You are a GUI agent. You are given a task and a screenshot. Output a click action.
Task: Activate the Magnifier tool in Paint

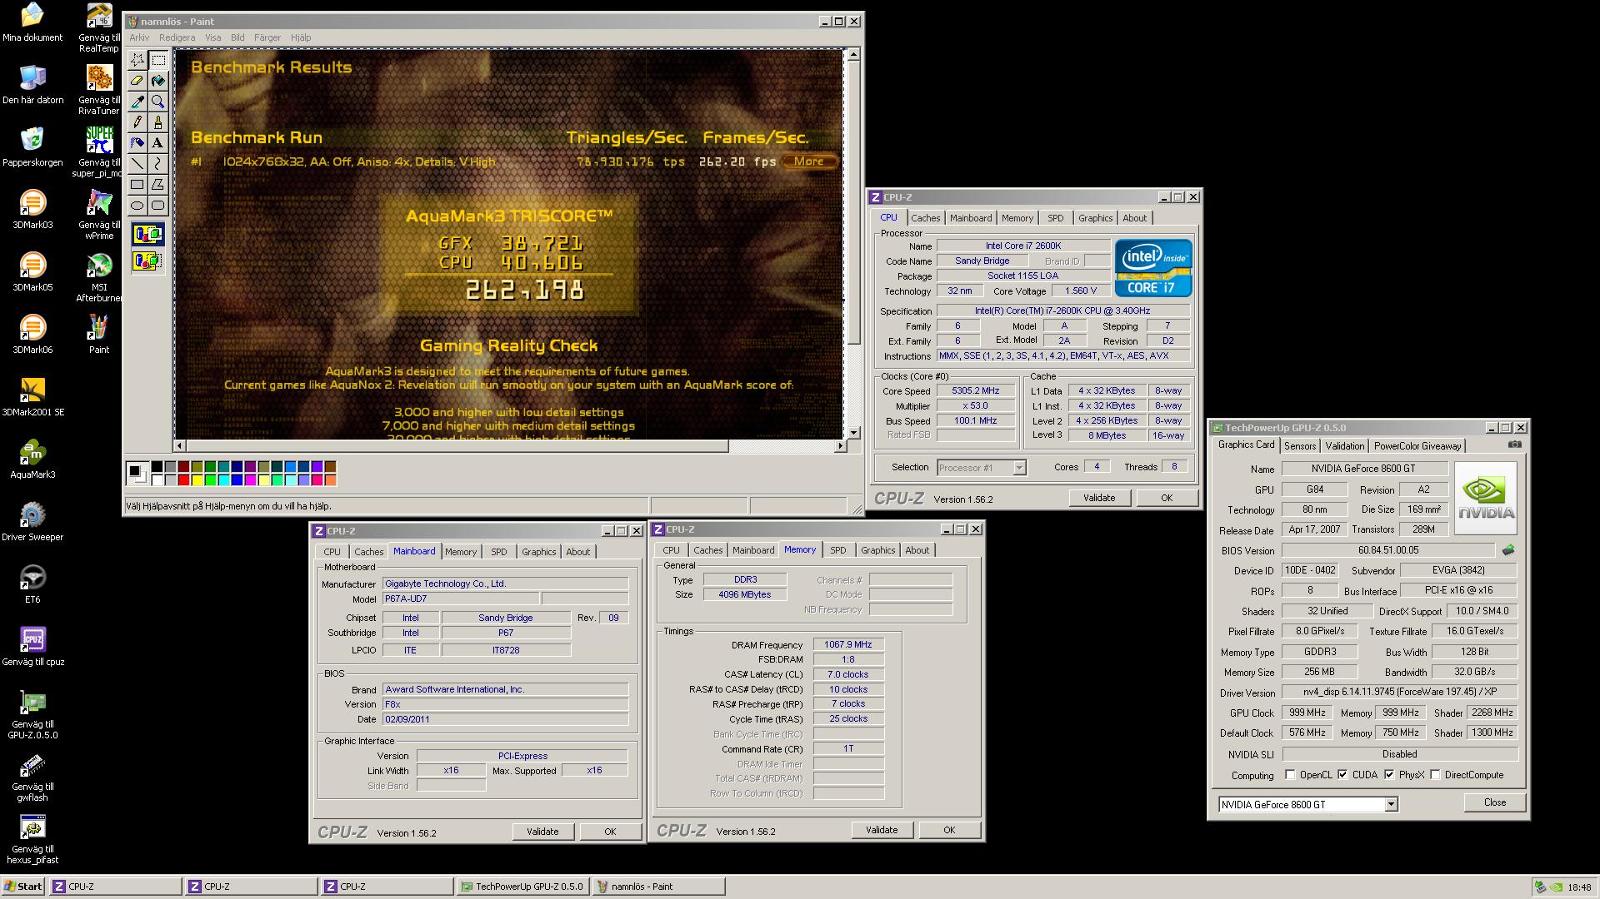(x=158, y=102)
